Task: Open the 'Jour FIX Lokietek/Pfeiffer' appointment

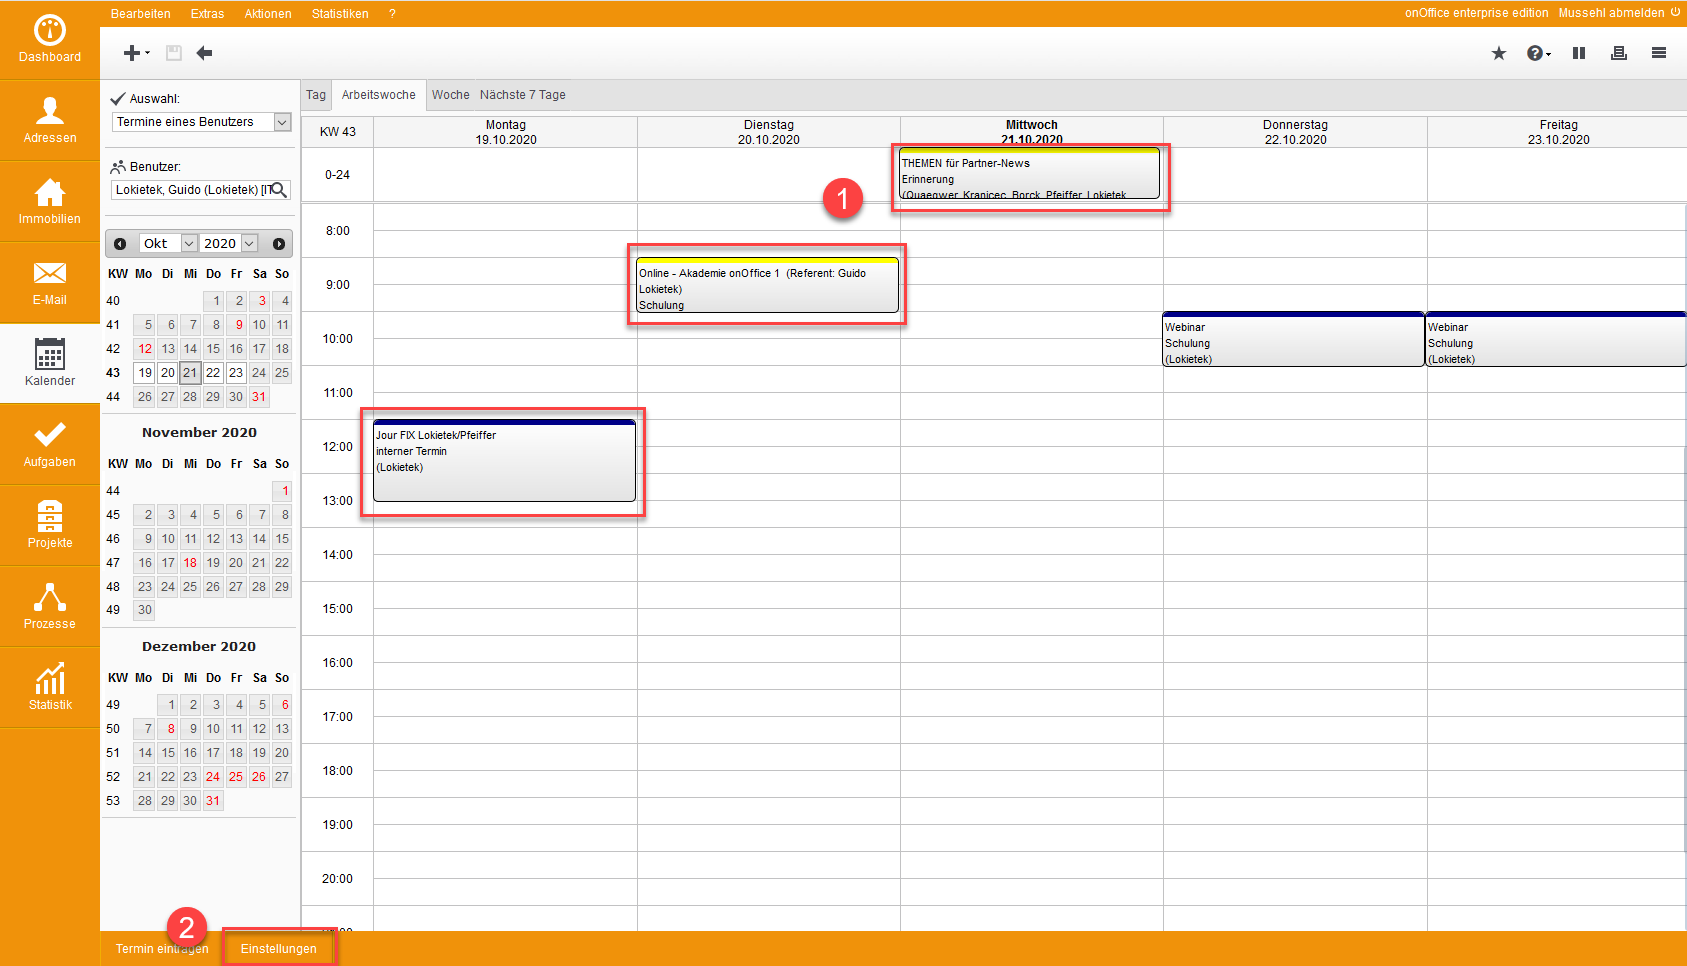Action: pyautogui.click(x=504, y=460)
